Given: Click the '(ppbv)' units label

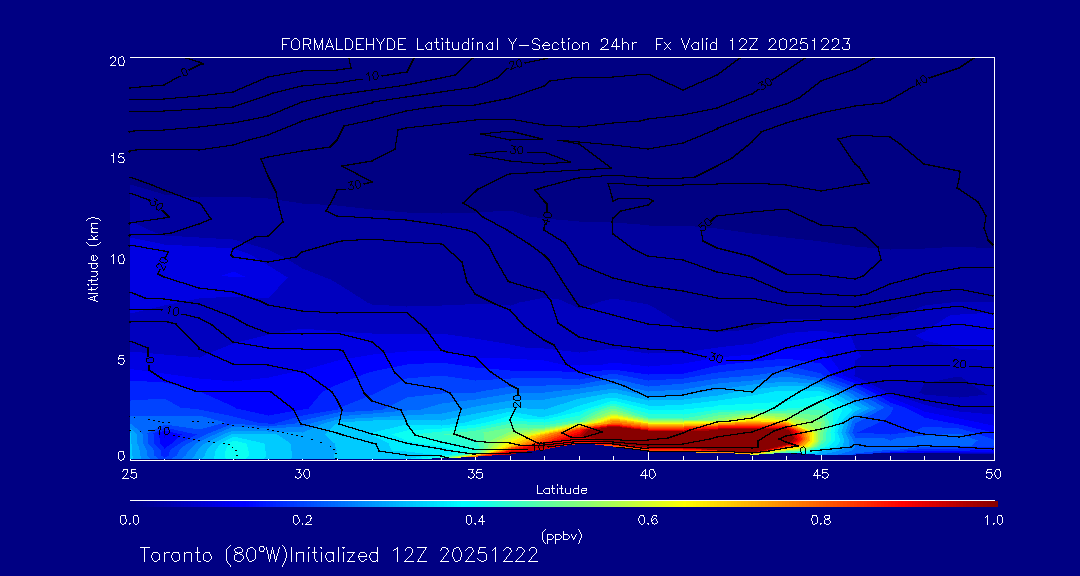Looking at the screenshot, I should pos(562,535).
